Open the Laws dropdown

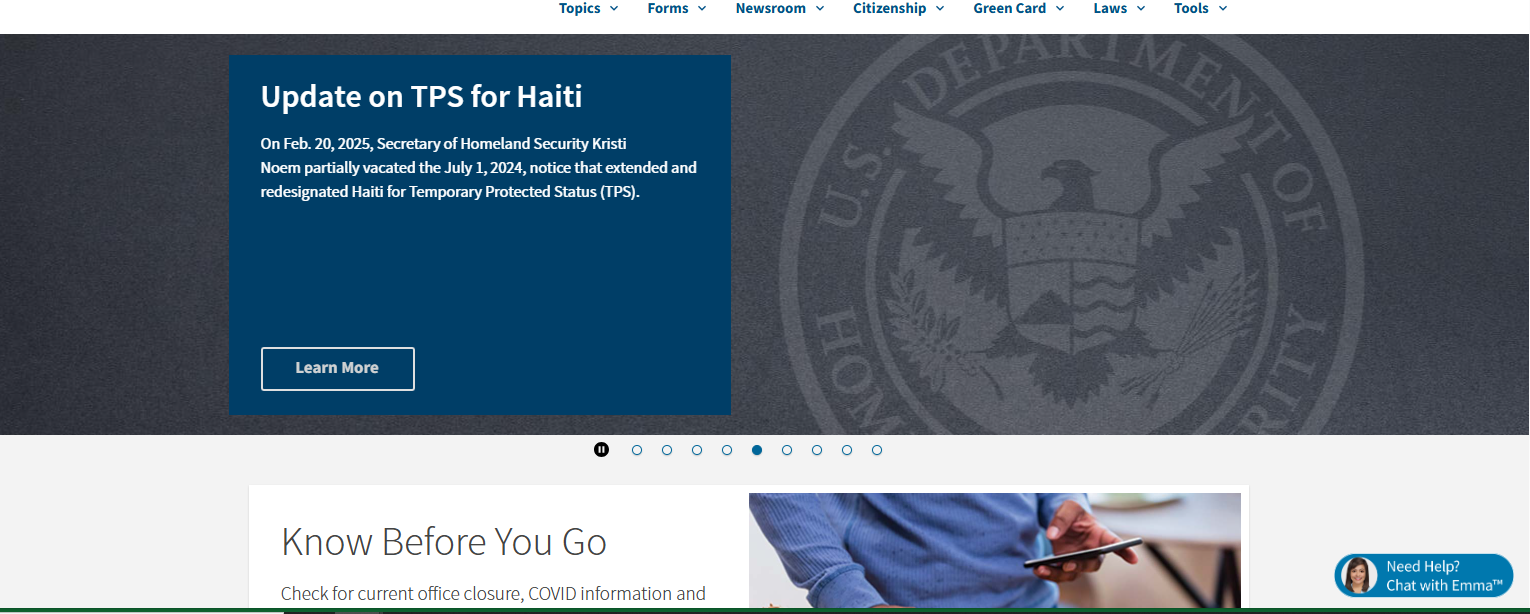click(1119, 8)
